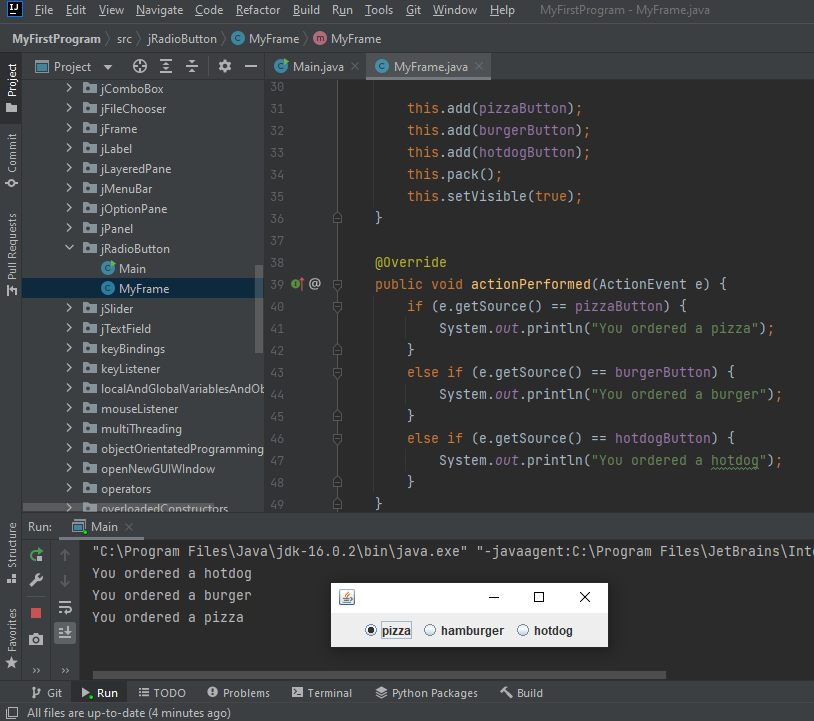The image size is (814, 721).
Task: Open the Terminal tab at the bottom
Action: click(x=322, y=692)
